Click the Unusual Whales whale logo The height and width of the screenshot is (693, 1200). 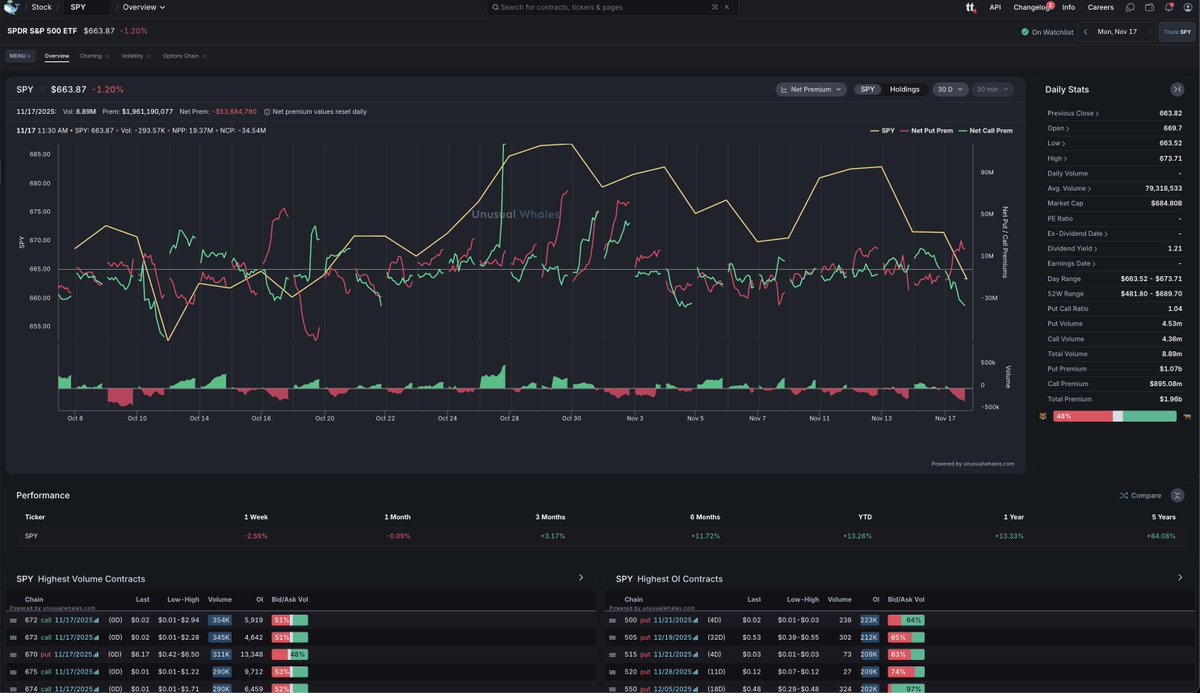(11, 7)
